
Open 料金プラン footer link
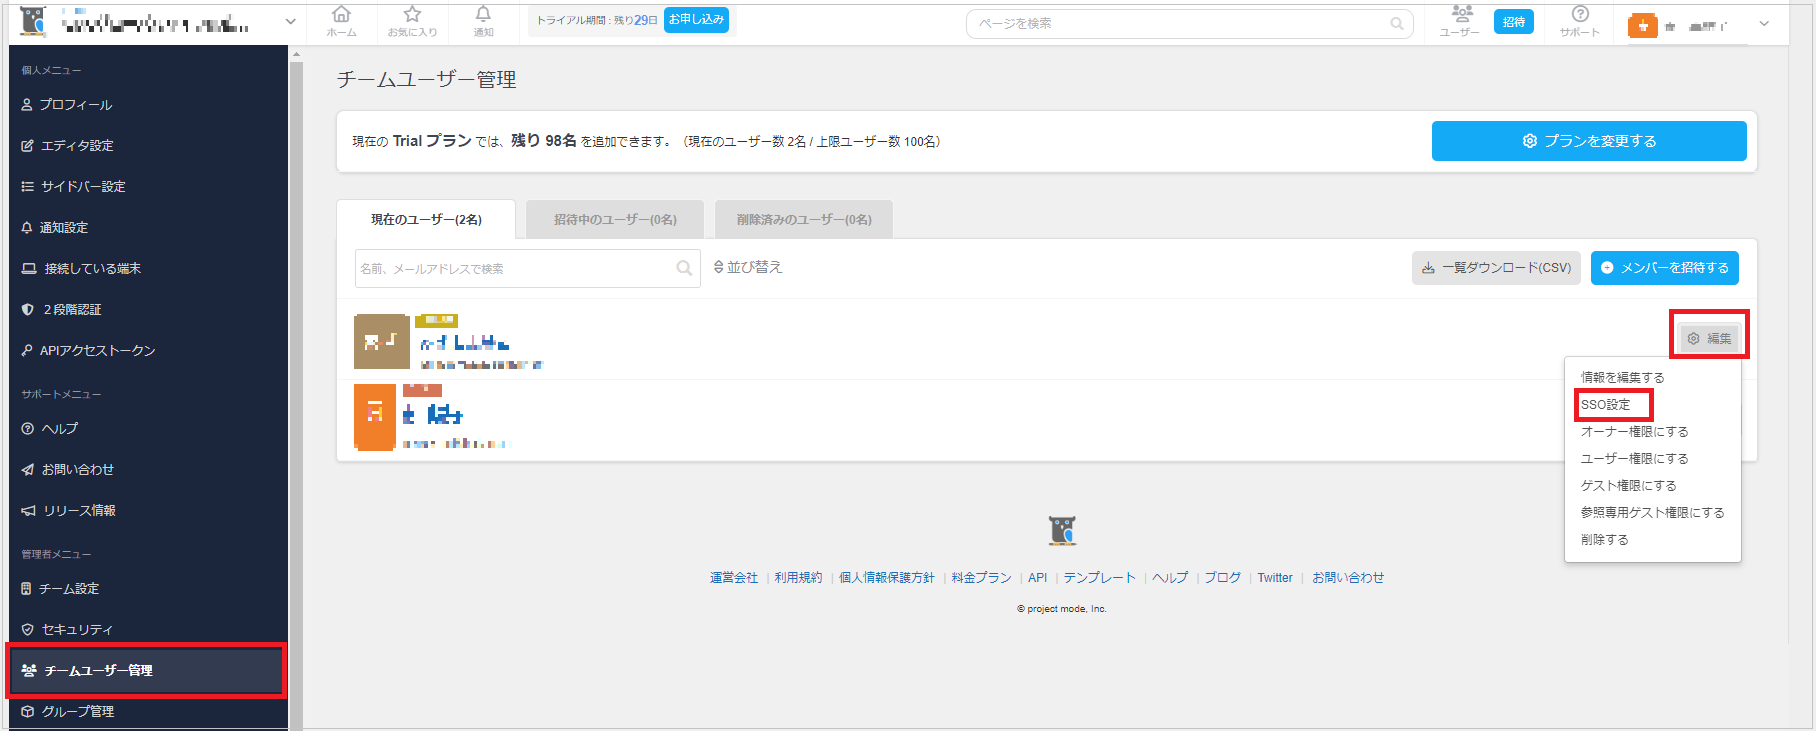point(981,578)
